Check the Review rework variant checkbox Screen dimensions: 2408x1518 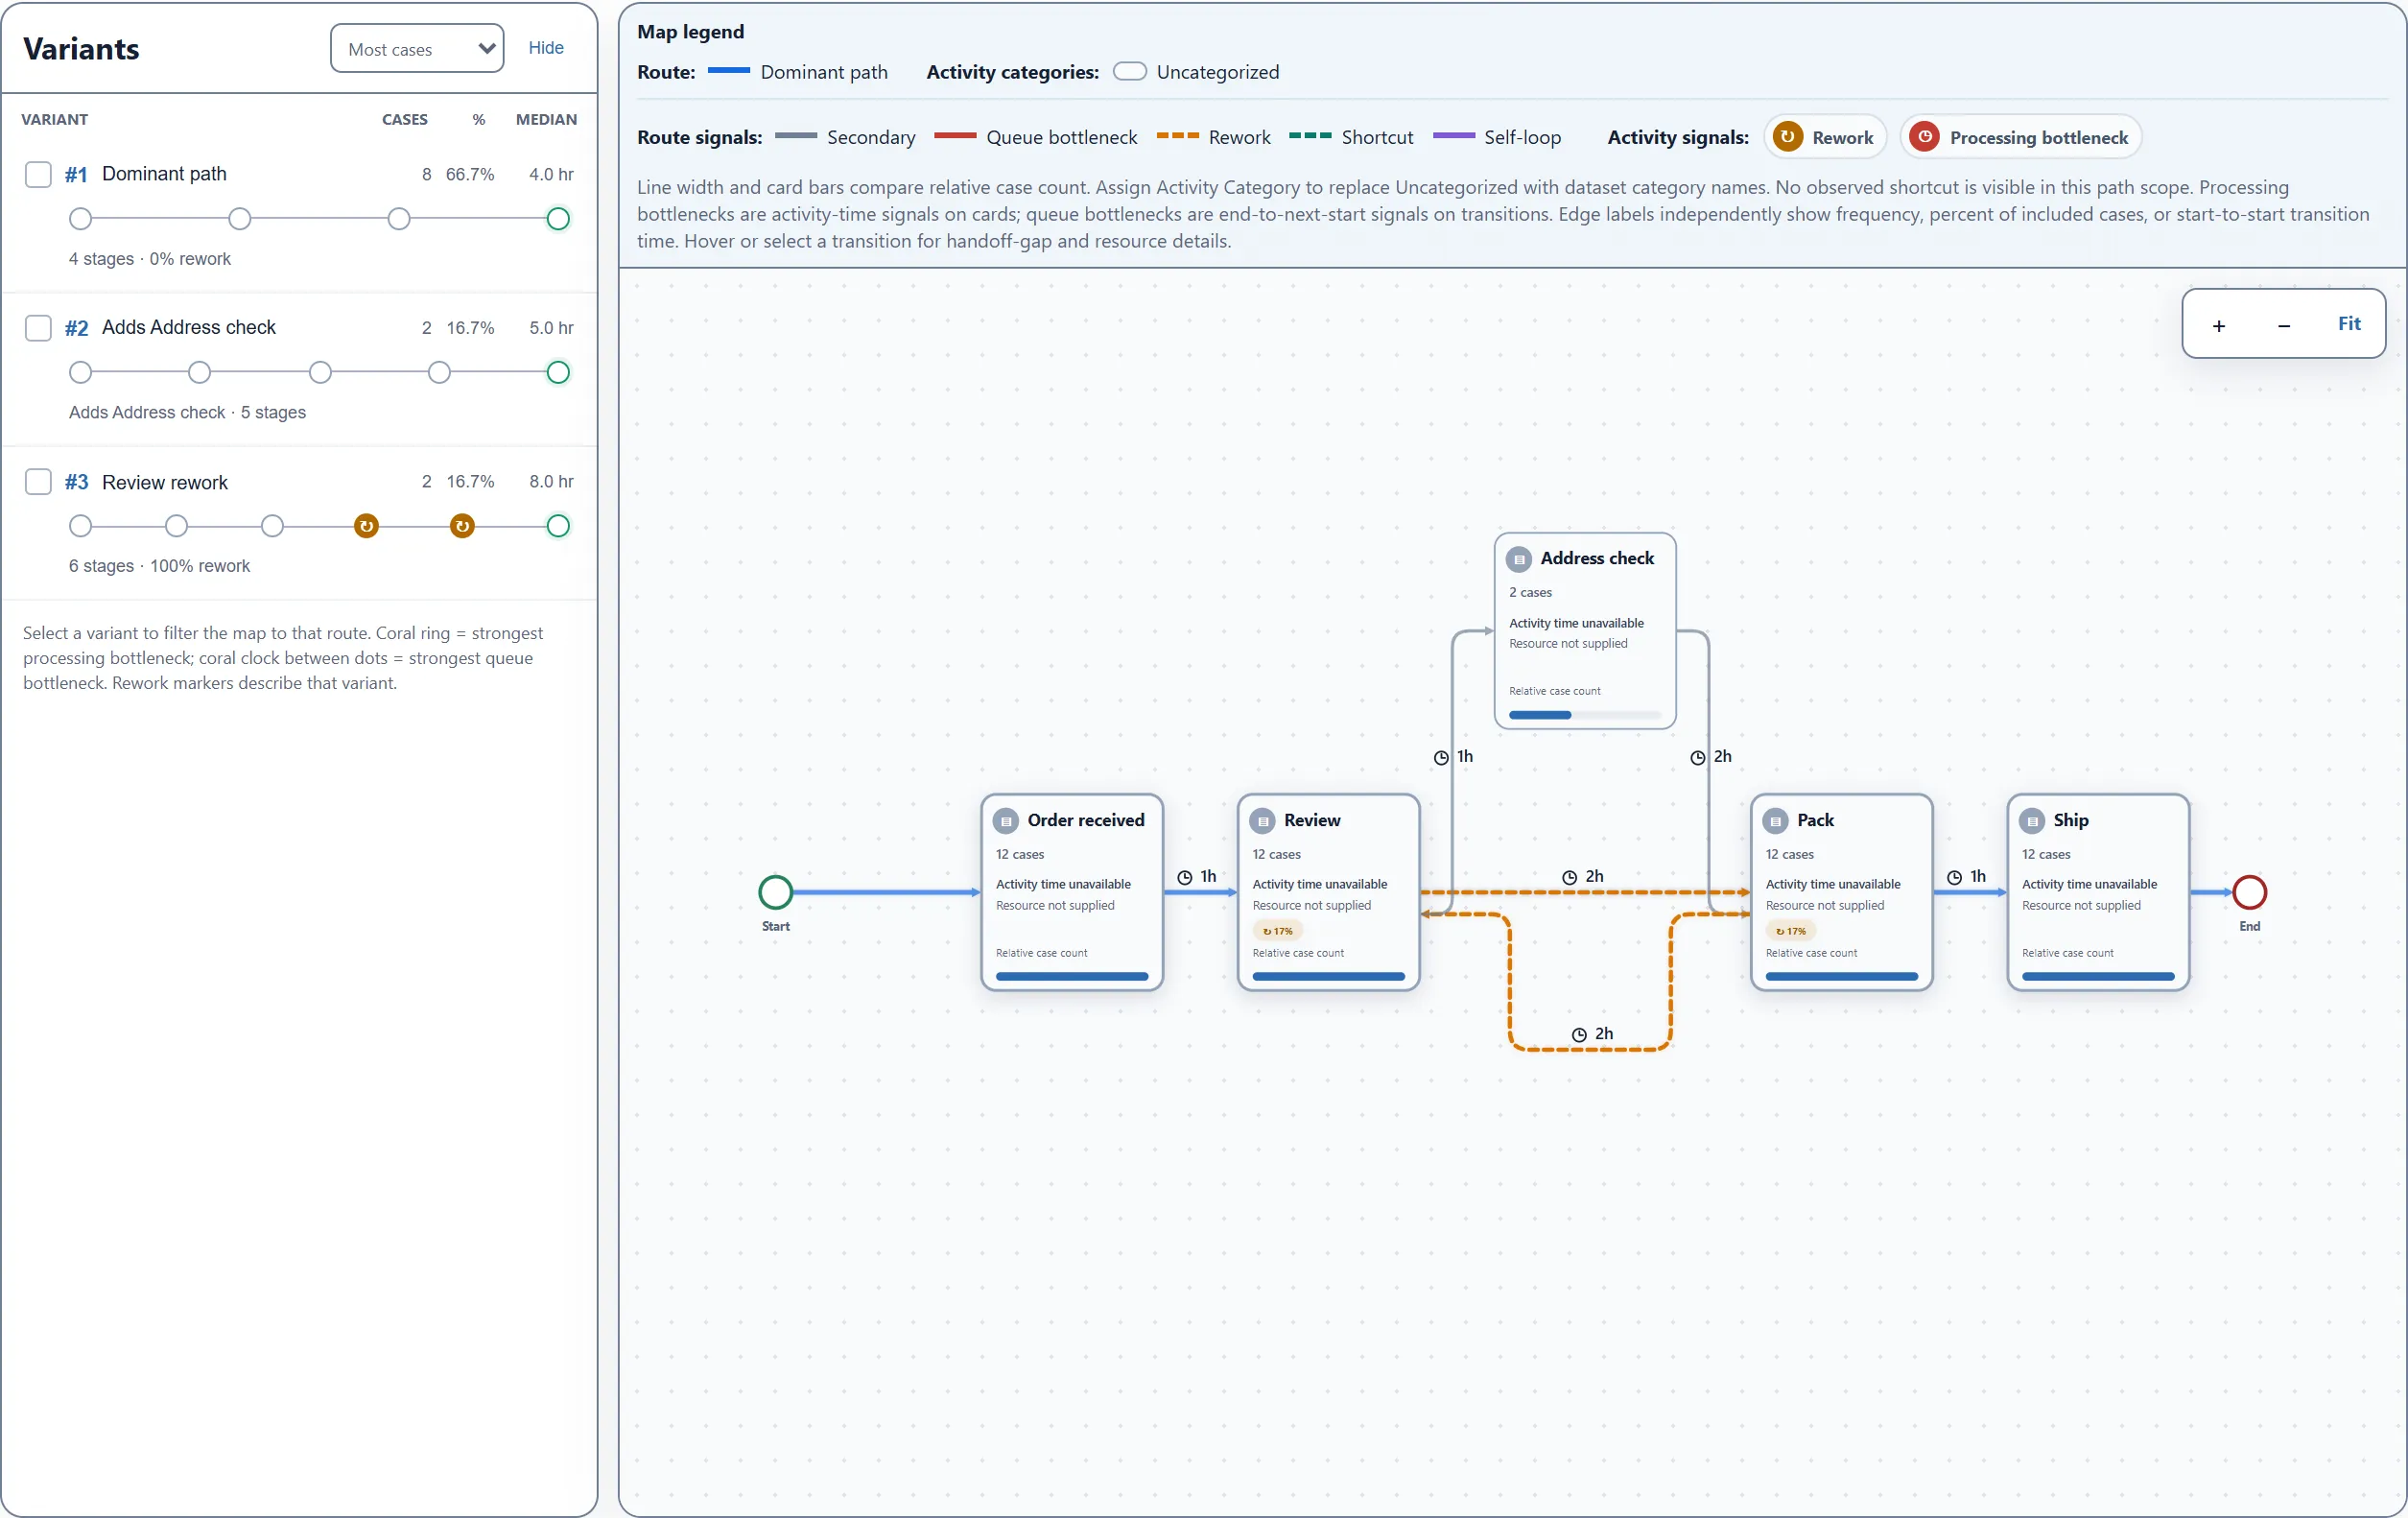point(38,482)
